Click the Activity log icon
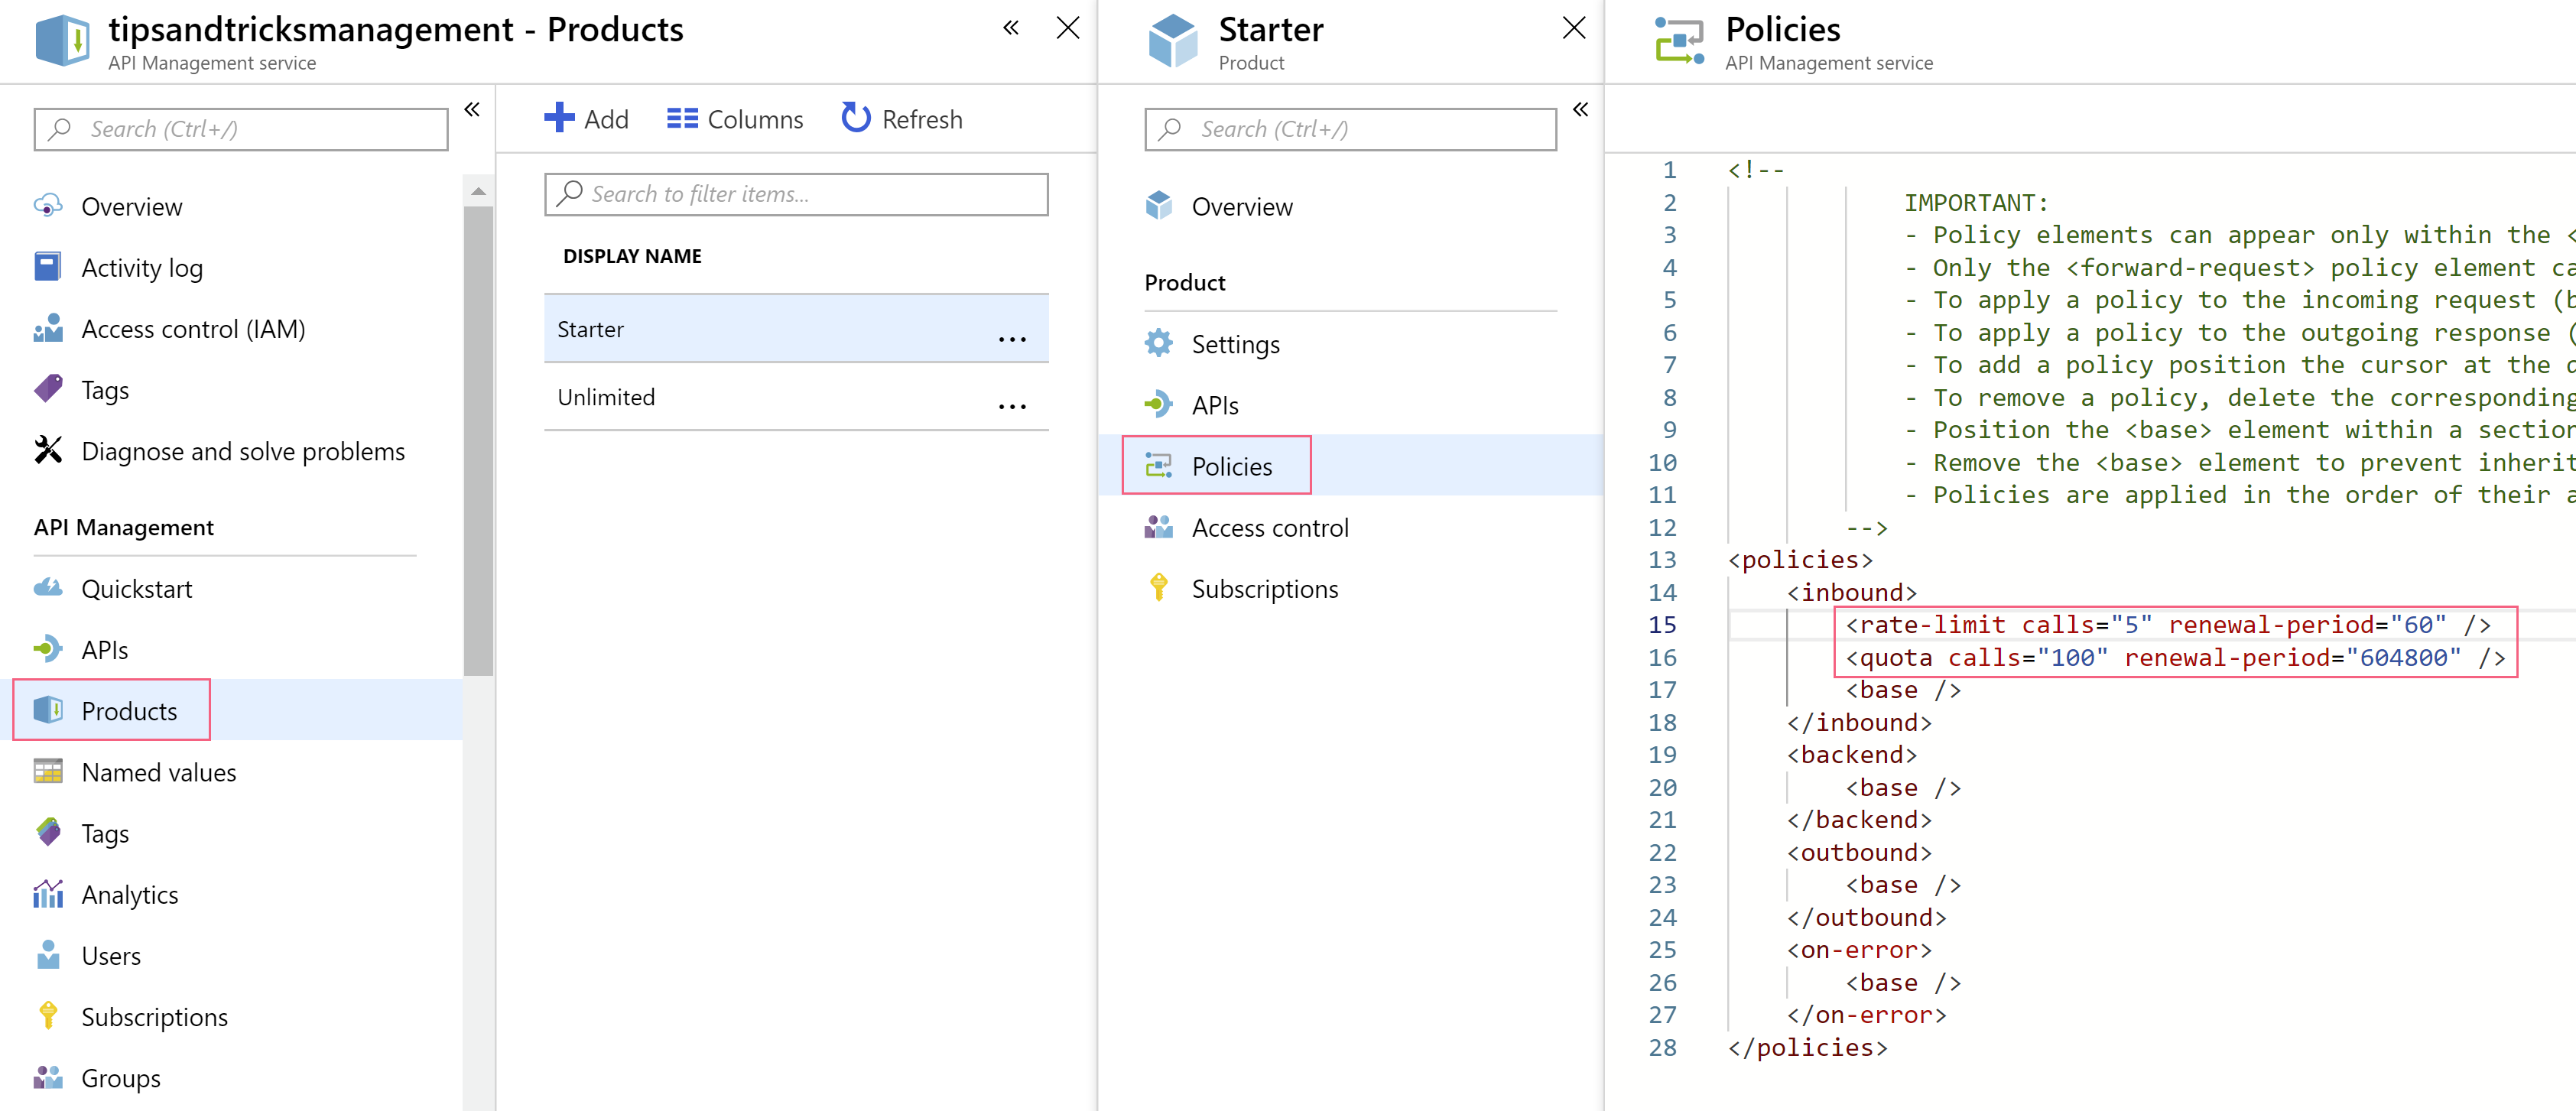This screenshot has width=2576, height=1111. [x=48, y=267]
